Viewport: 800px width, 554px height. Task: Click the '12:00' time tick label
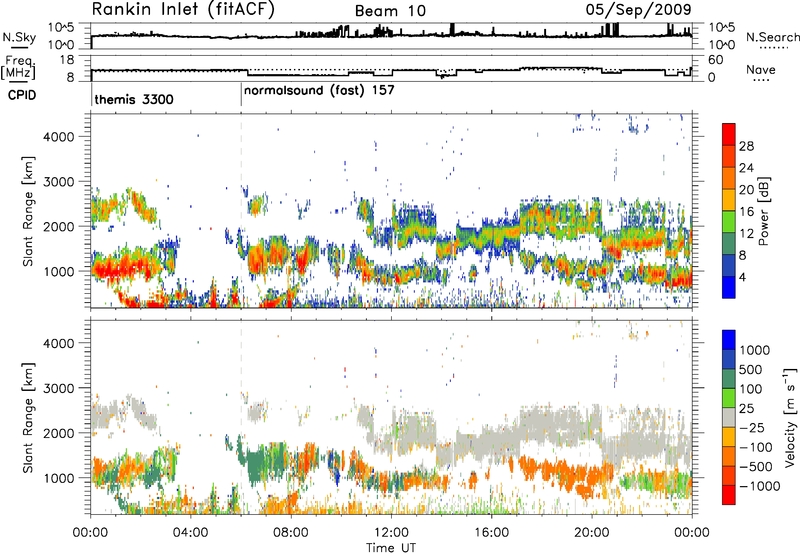click(391, 533)
